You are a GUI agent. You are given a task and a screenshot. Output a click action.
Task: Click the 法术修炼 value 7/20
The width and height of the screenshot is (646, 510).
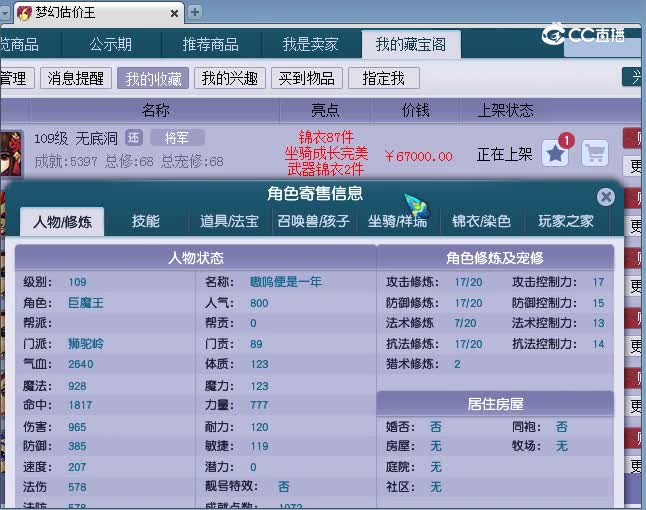pos(465,323)
